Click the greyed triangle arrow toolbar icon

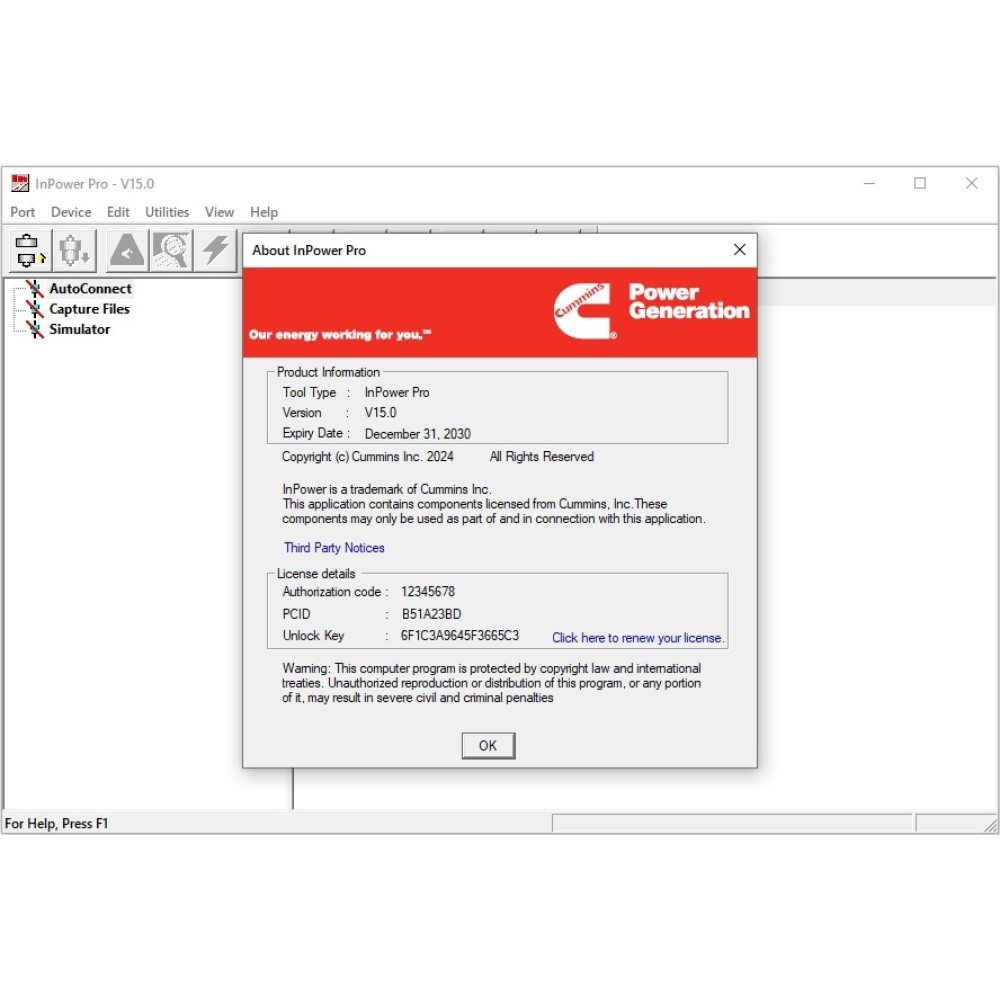point(127,250)
